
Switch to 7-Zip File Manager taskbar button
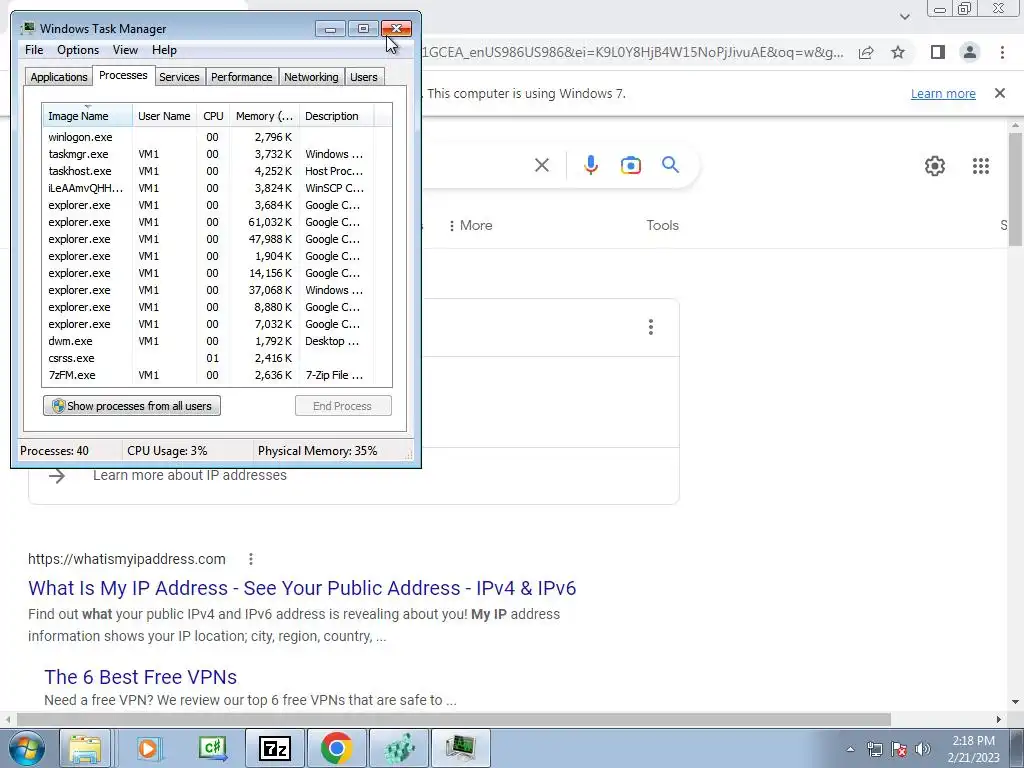point(275,749)
